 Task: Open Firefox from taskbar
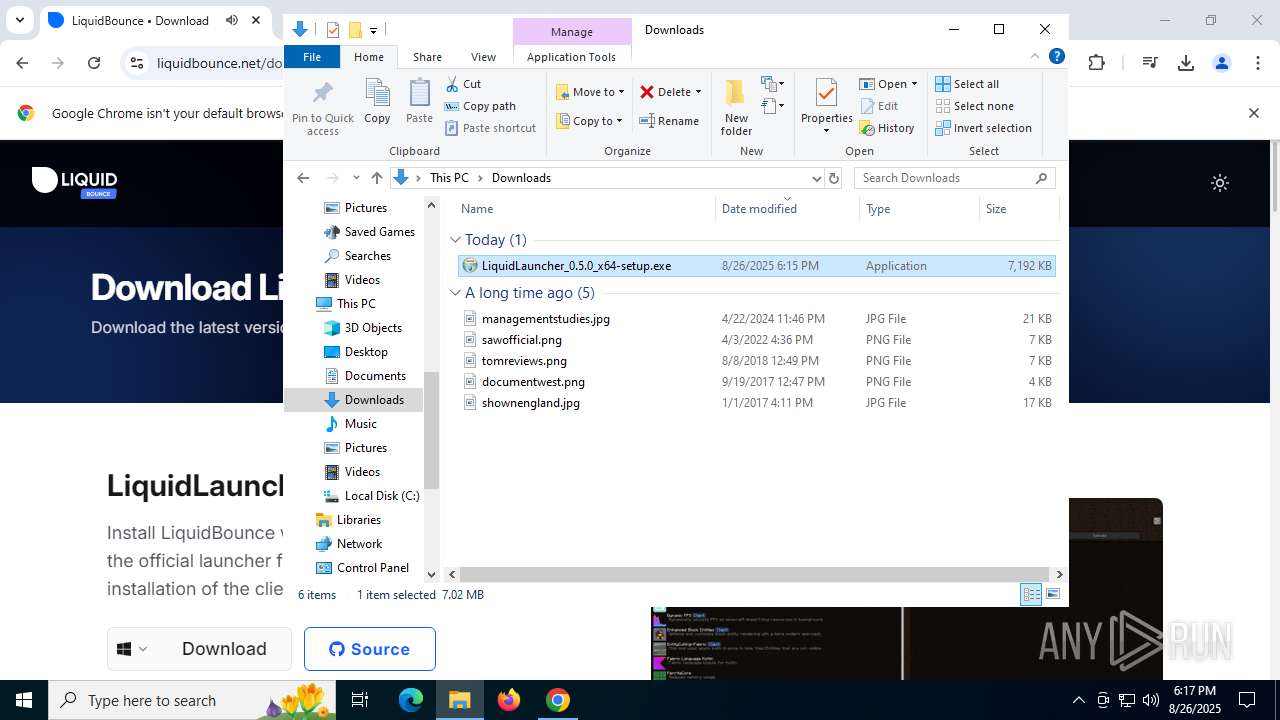(509, 700)
